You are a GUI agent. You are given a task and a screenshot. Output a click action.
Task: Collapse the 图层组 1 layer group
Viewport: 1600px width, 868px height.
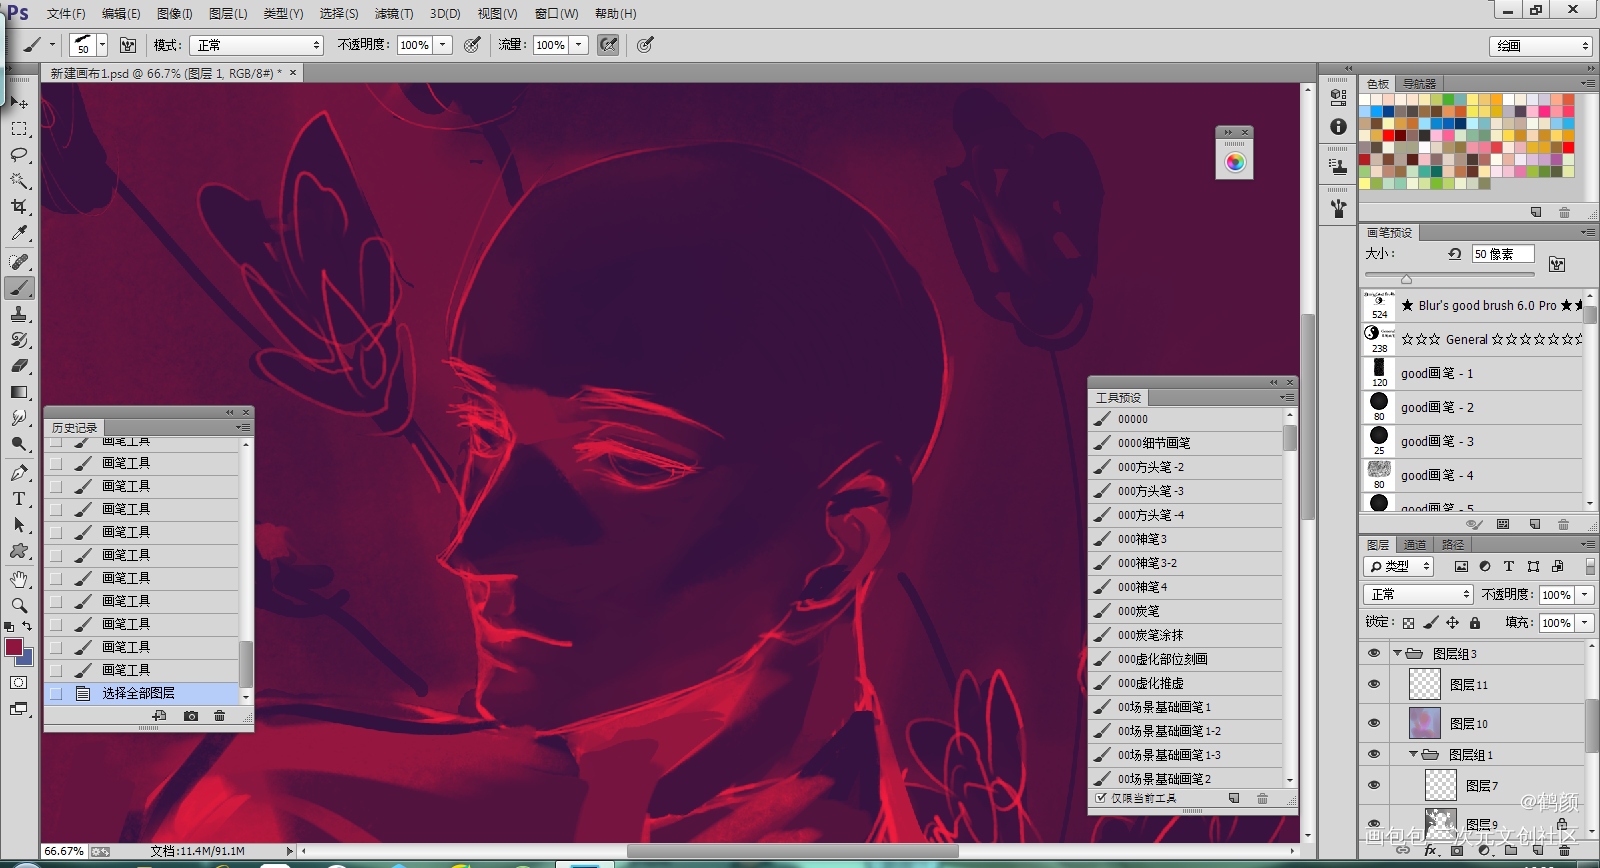(1413, 755)
